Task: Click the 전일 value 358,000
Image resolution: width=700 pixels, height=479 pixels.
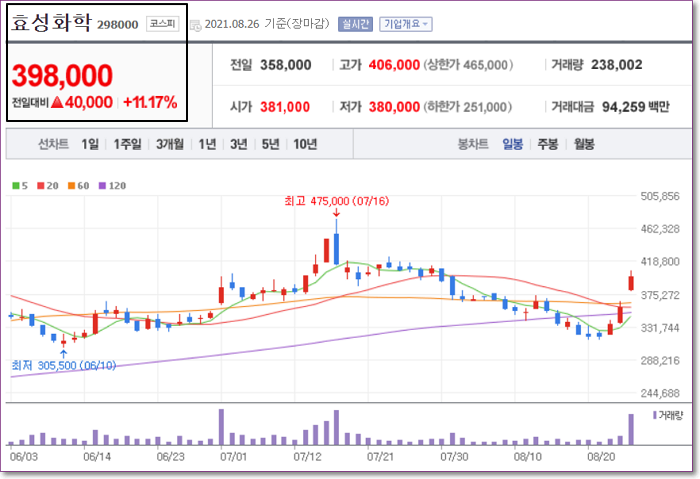Action: pyautogui.click(x=286, y=65)
